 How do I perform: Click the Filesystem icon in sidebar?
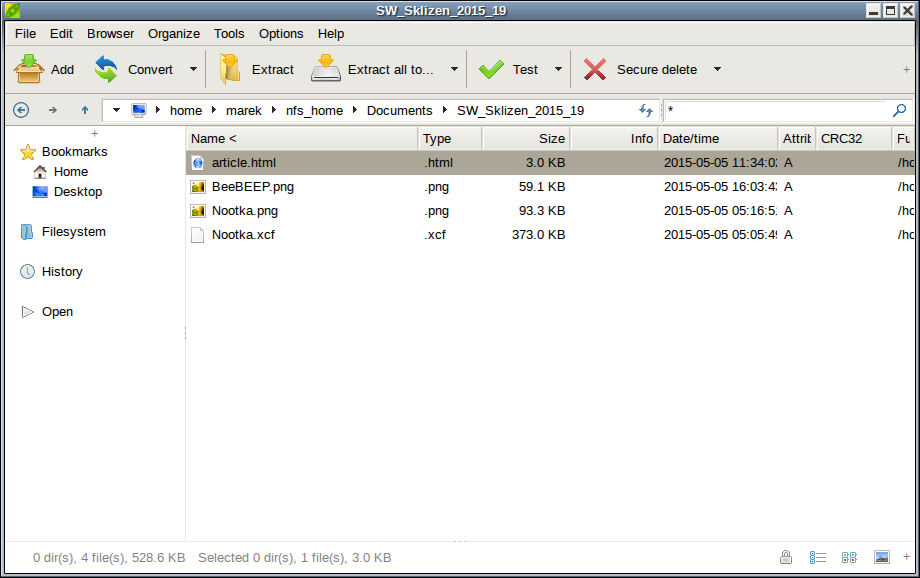27,232
